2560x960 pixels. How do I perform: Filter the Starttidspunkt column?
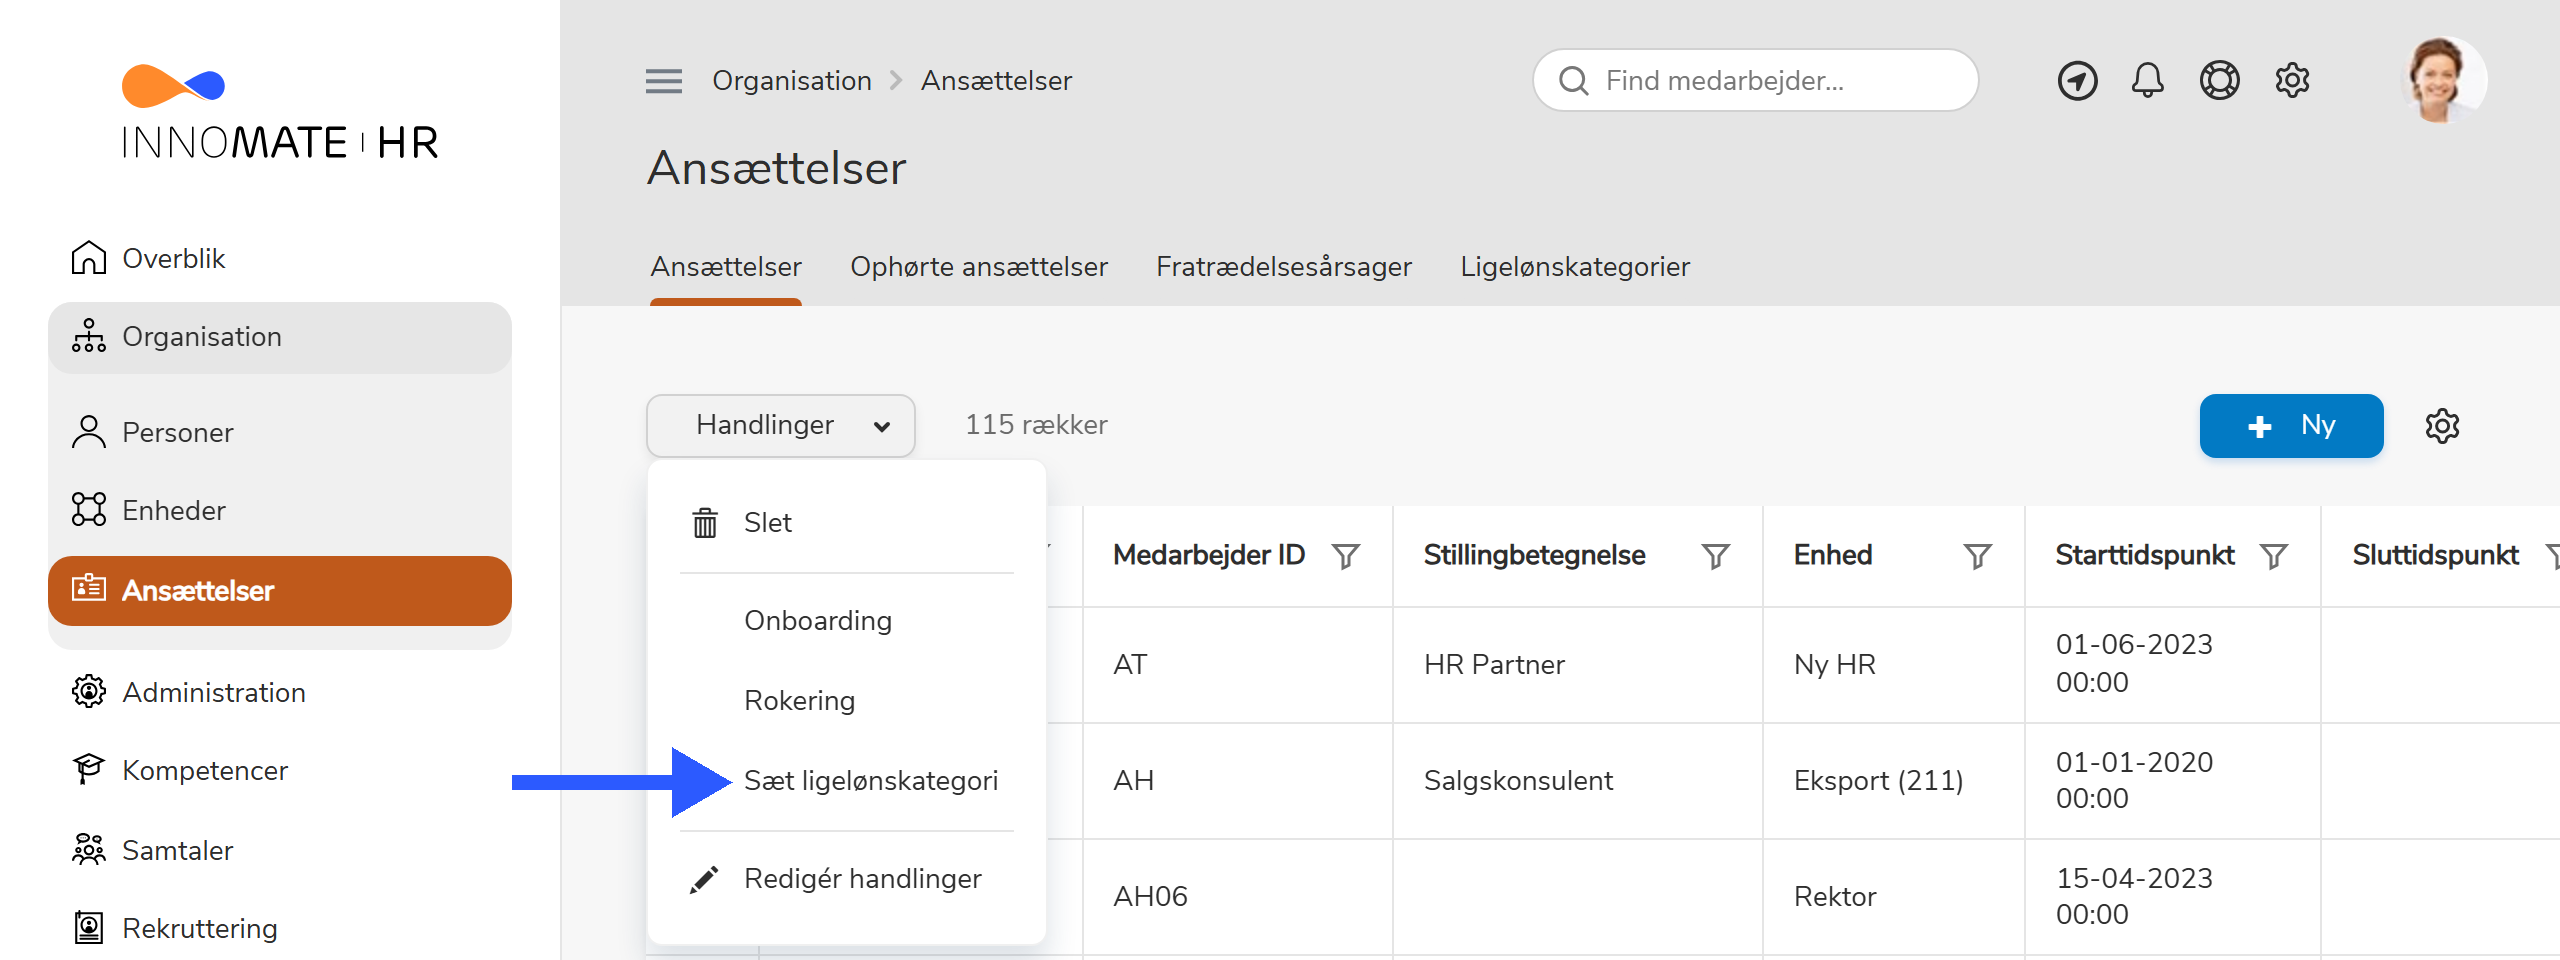2274,556
